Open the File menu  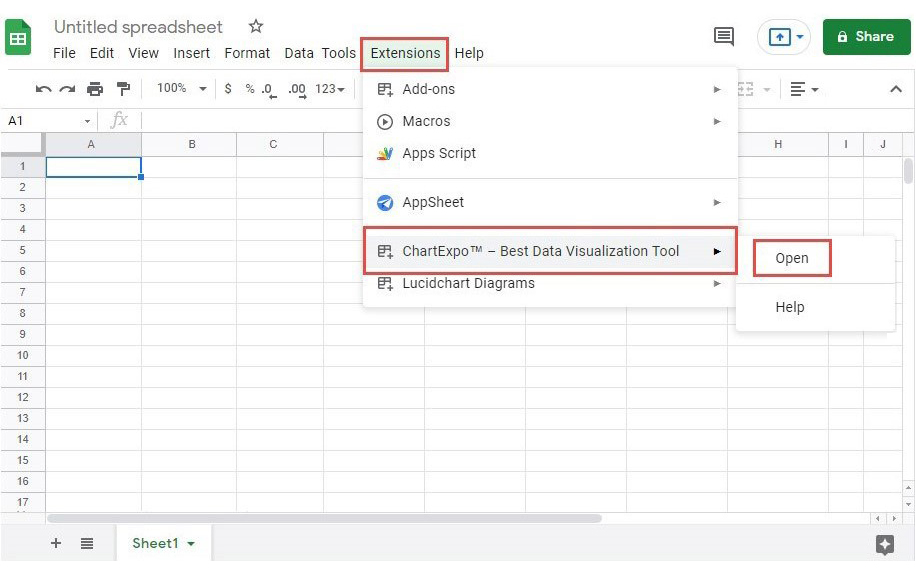[x=64, y=53]
